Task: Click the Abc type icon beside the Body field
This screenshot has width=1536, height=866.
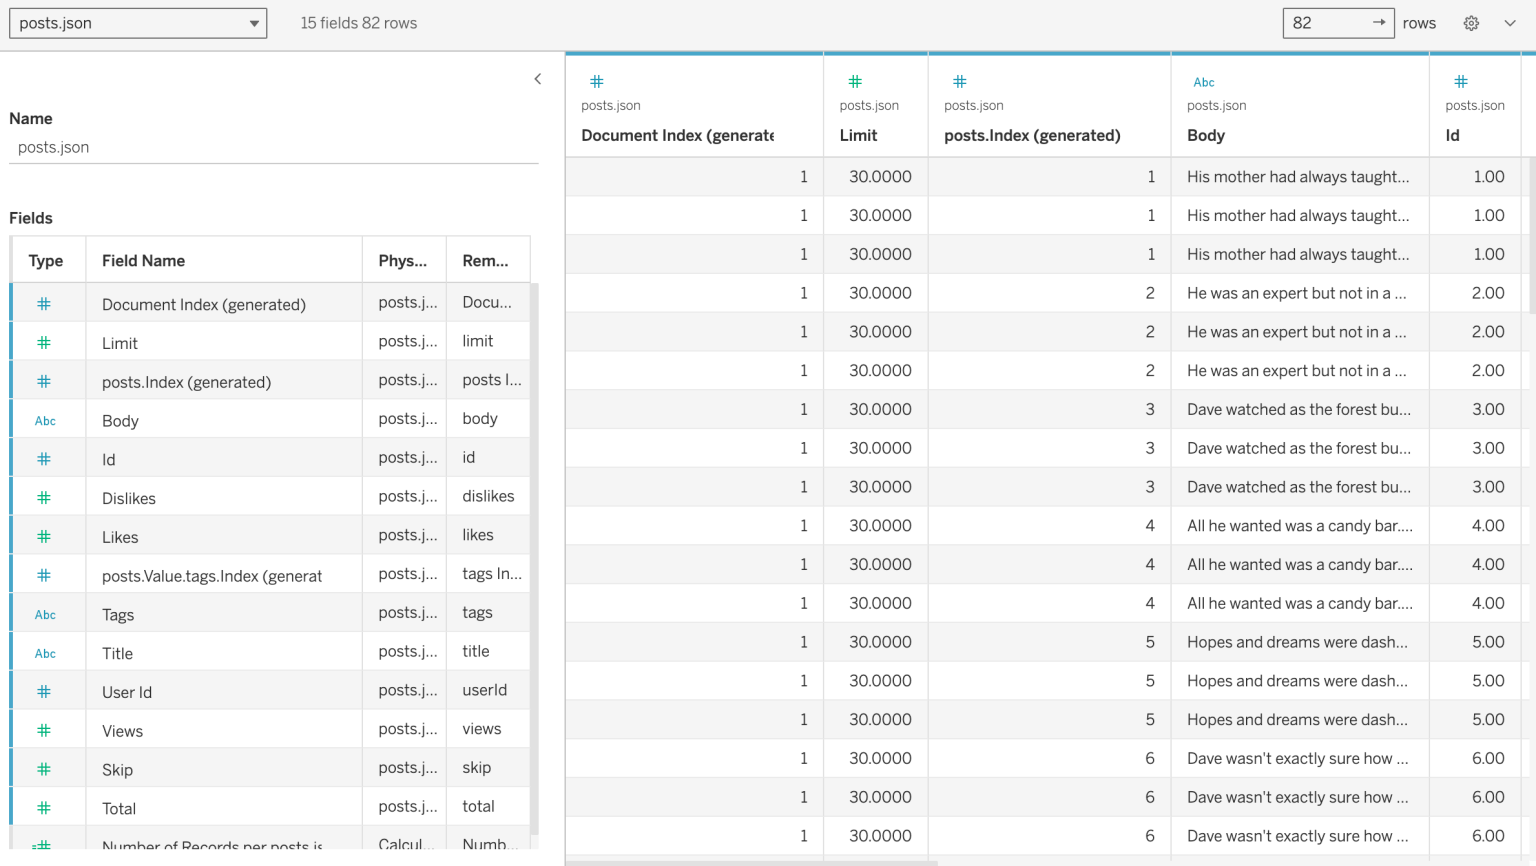Action: coord(46,420)
